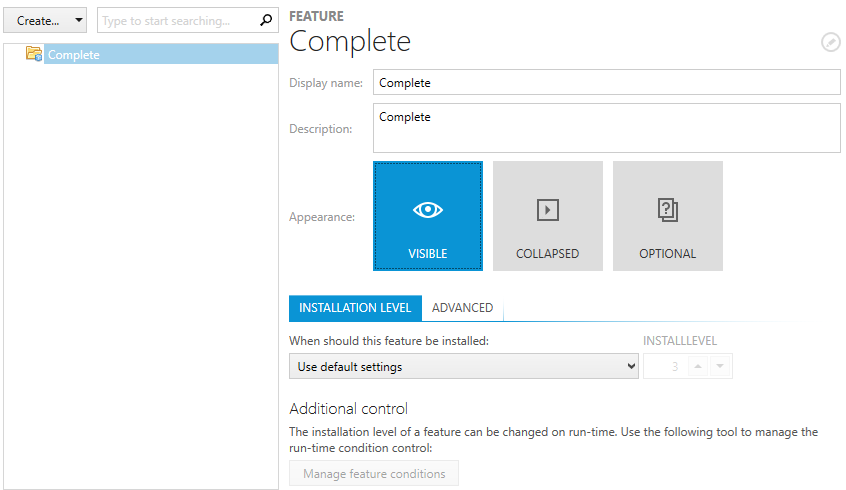
Task: Click into the Description text box
Action: point(606,128)
